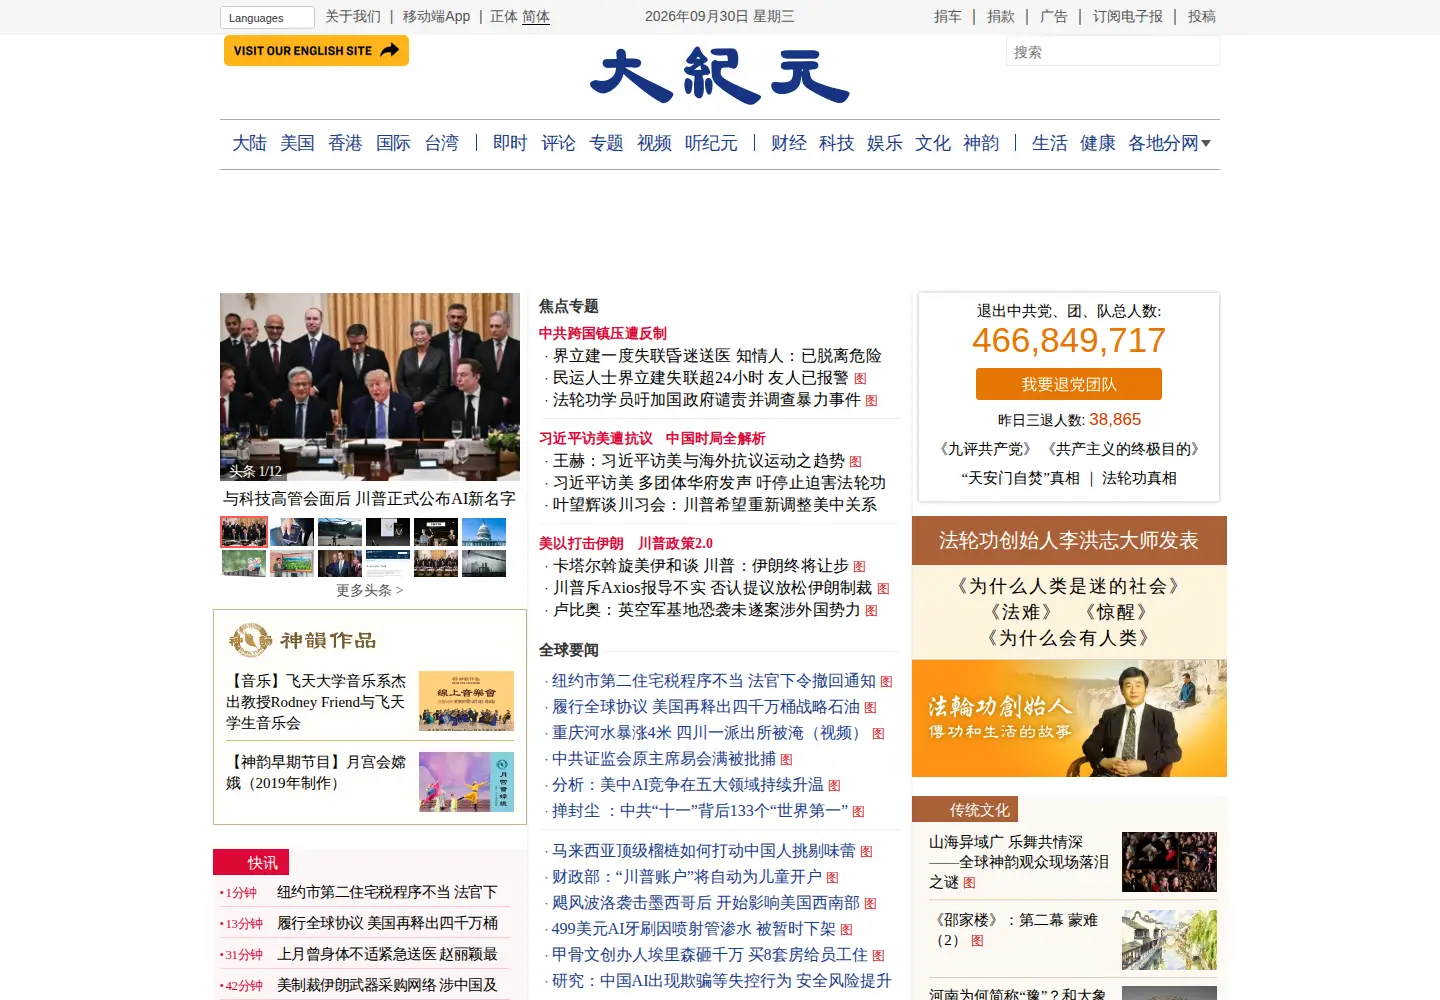Select the Capitol dome slideshow thumbnail

pyautogui.click(x=484, y=532)
